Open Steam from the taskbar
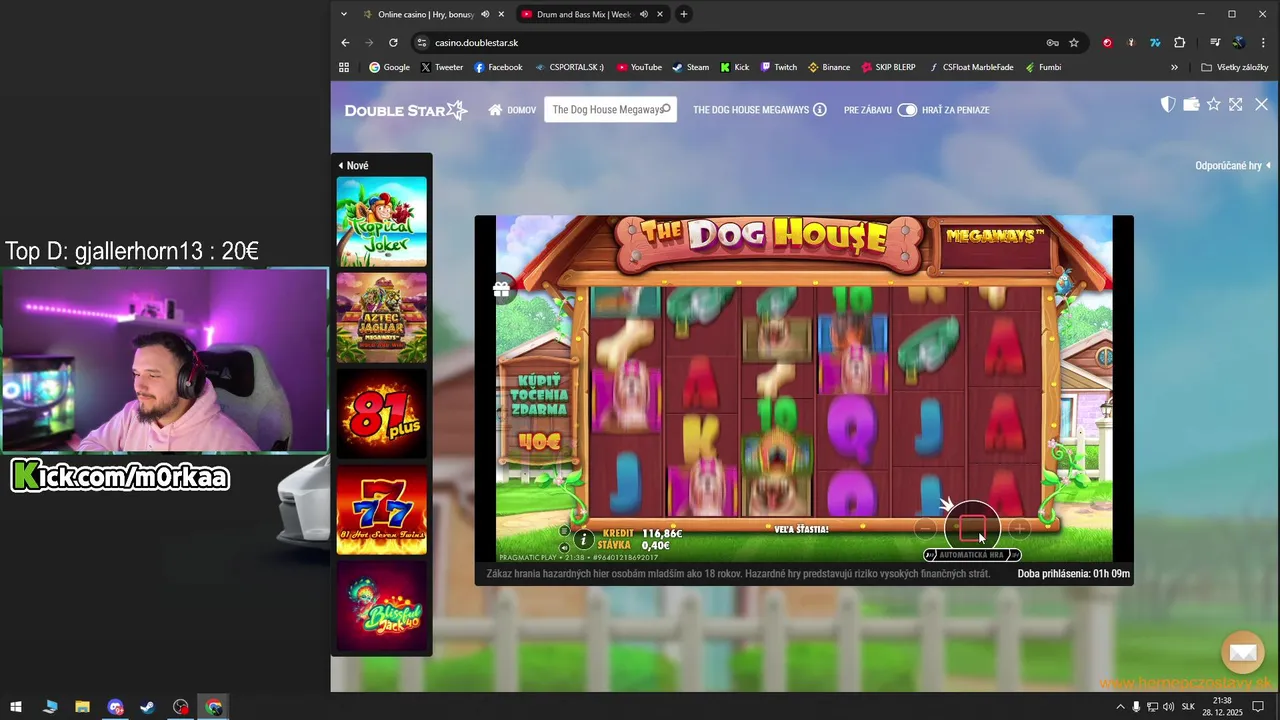 (147, 707)
